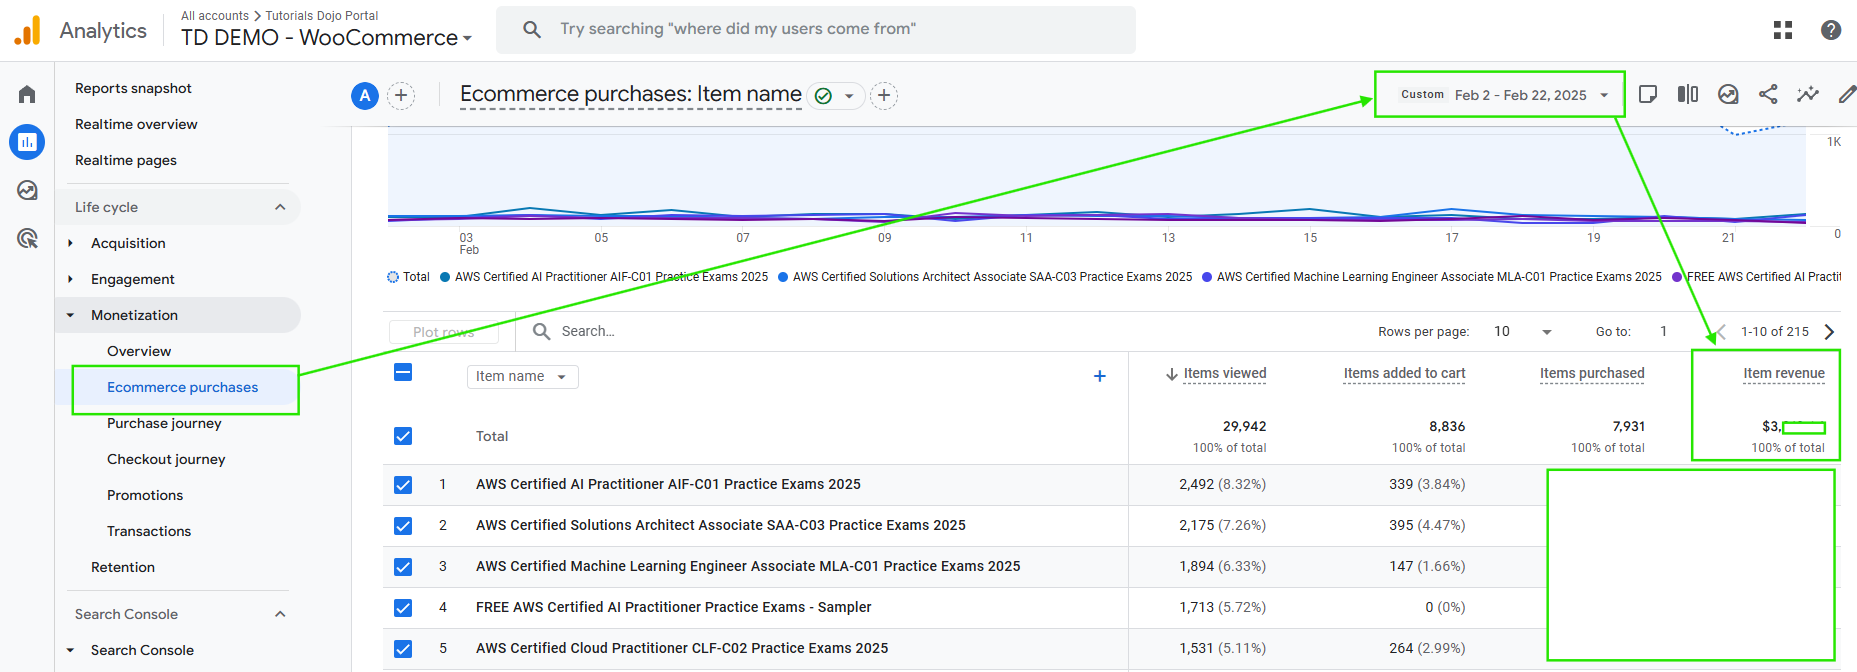Click the All accounts breadcrumb link
Screen dimensions: 1857x672
pos(215,16)
